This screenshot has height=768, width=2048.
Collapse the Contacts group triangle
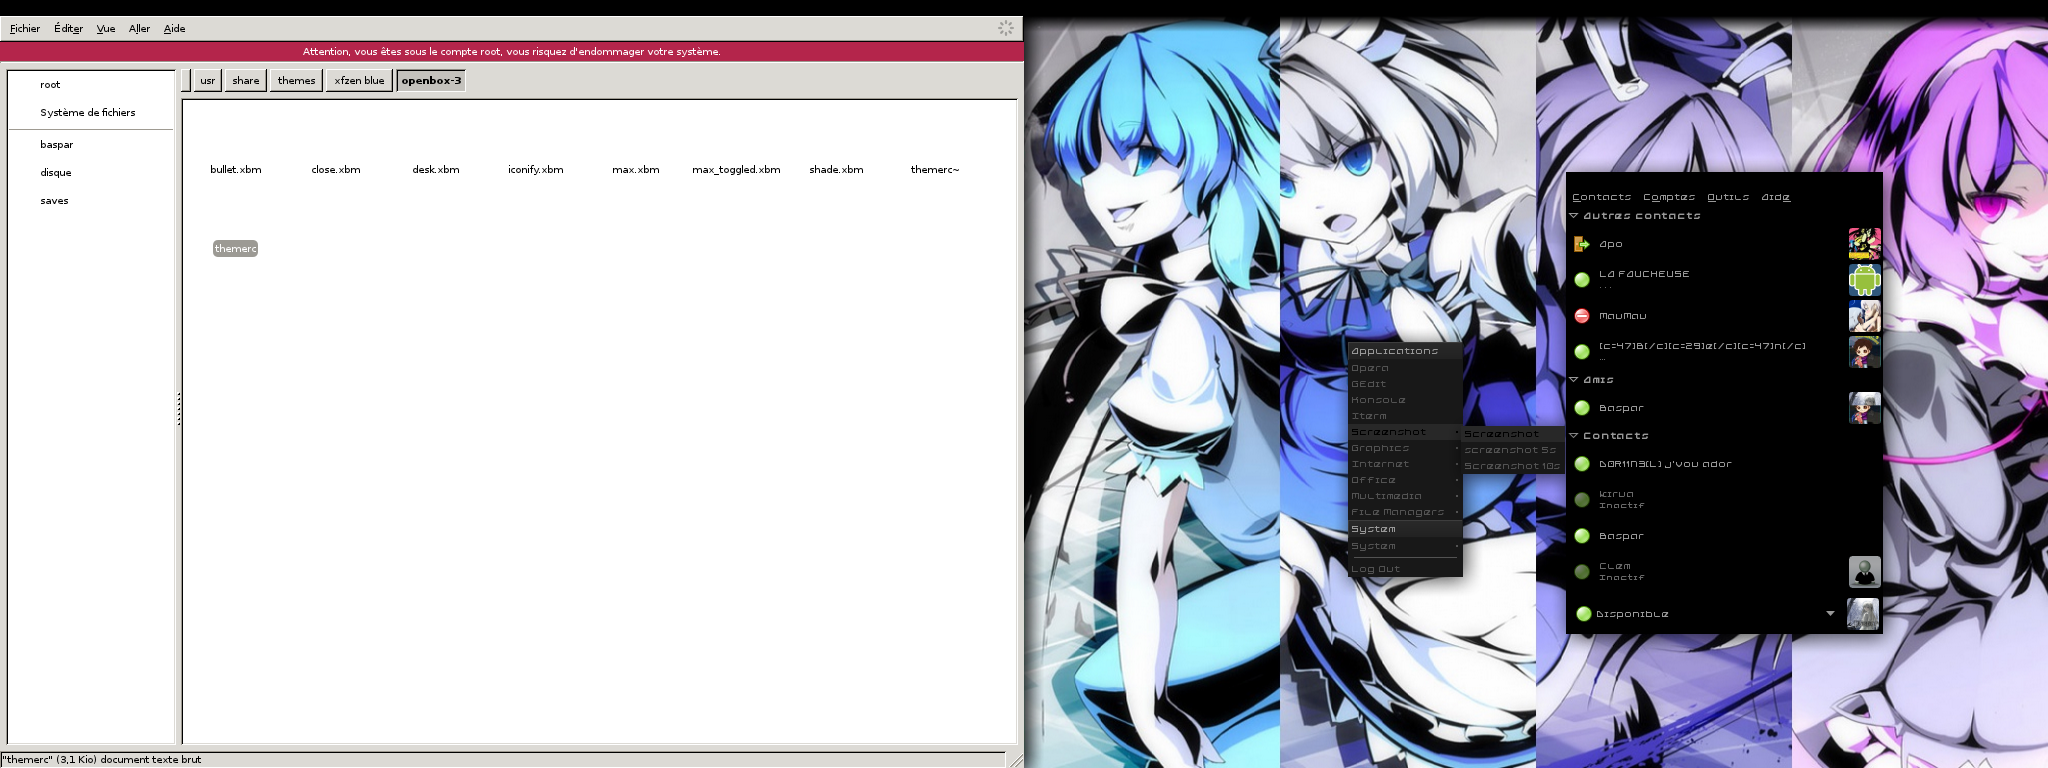point(1574,436)
